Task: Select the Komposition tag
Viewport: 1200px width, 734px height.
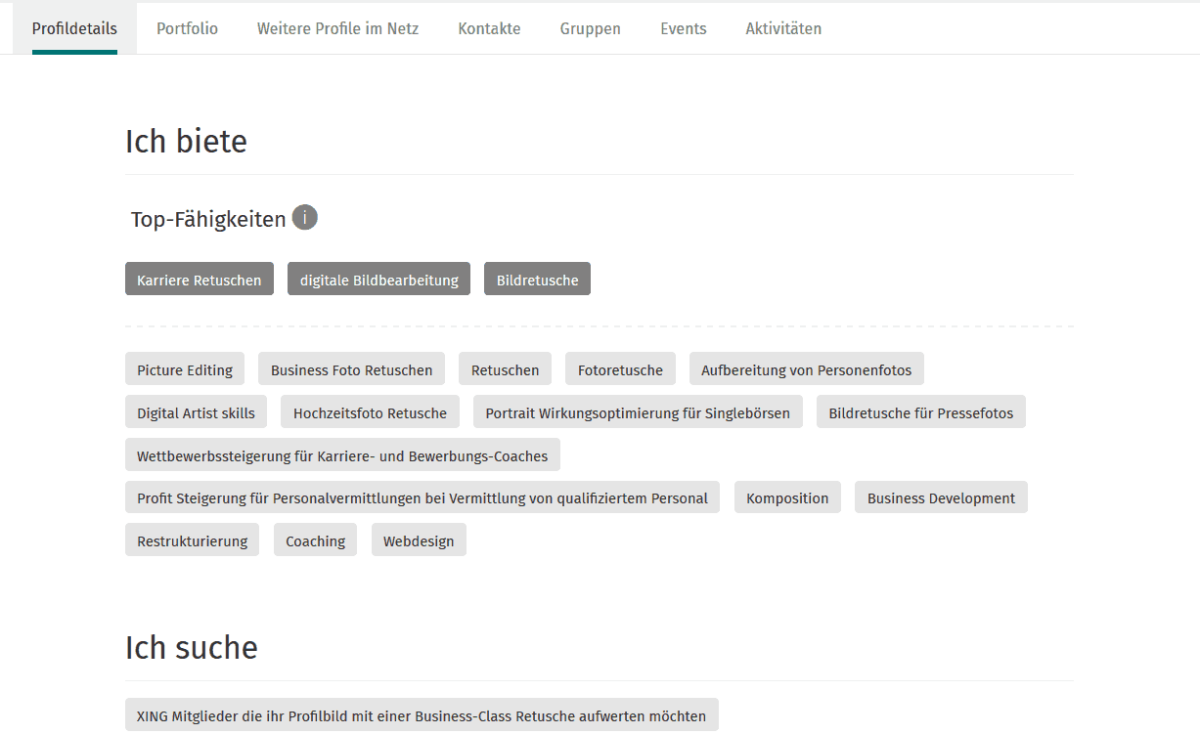Action: pos(787,497)
